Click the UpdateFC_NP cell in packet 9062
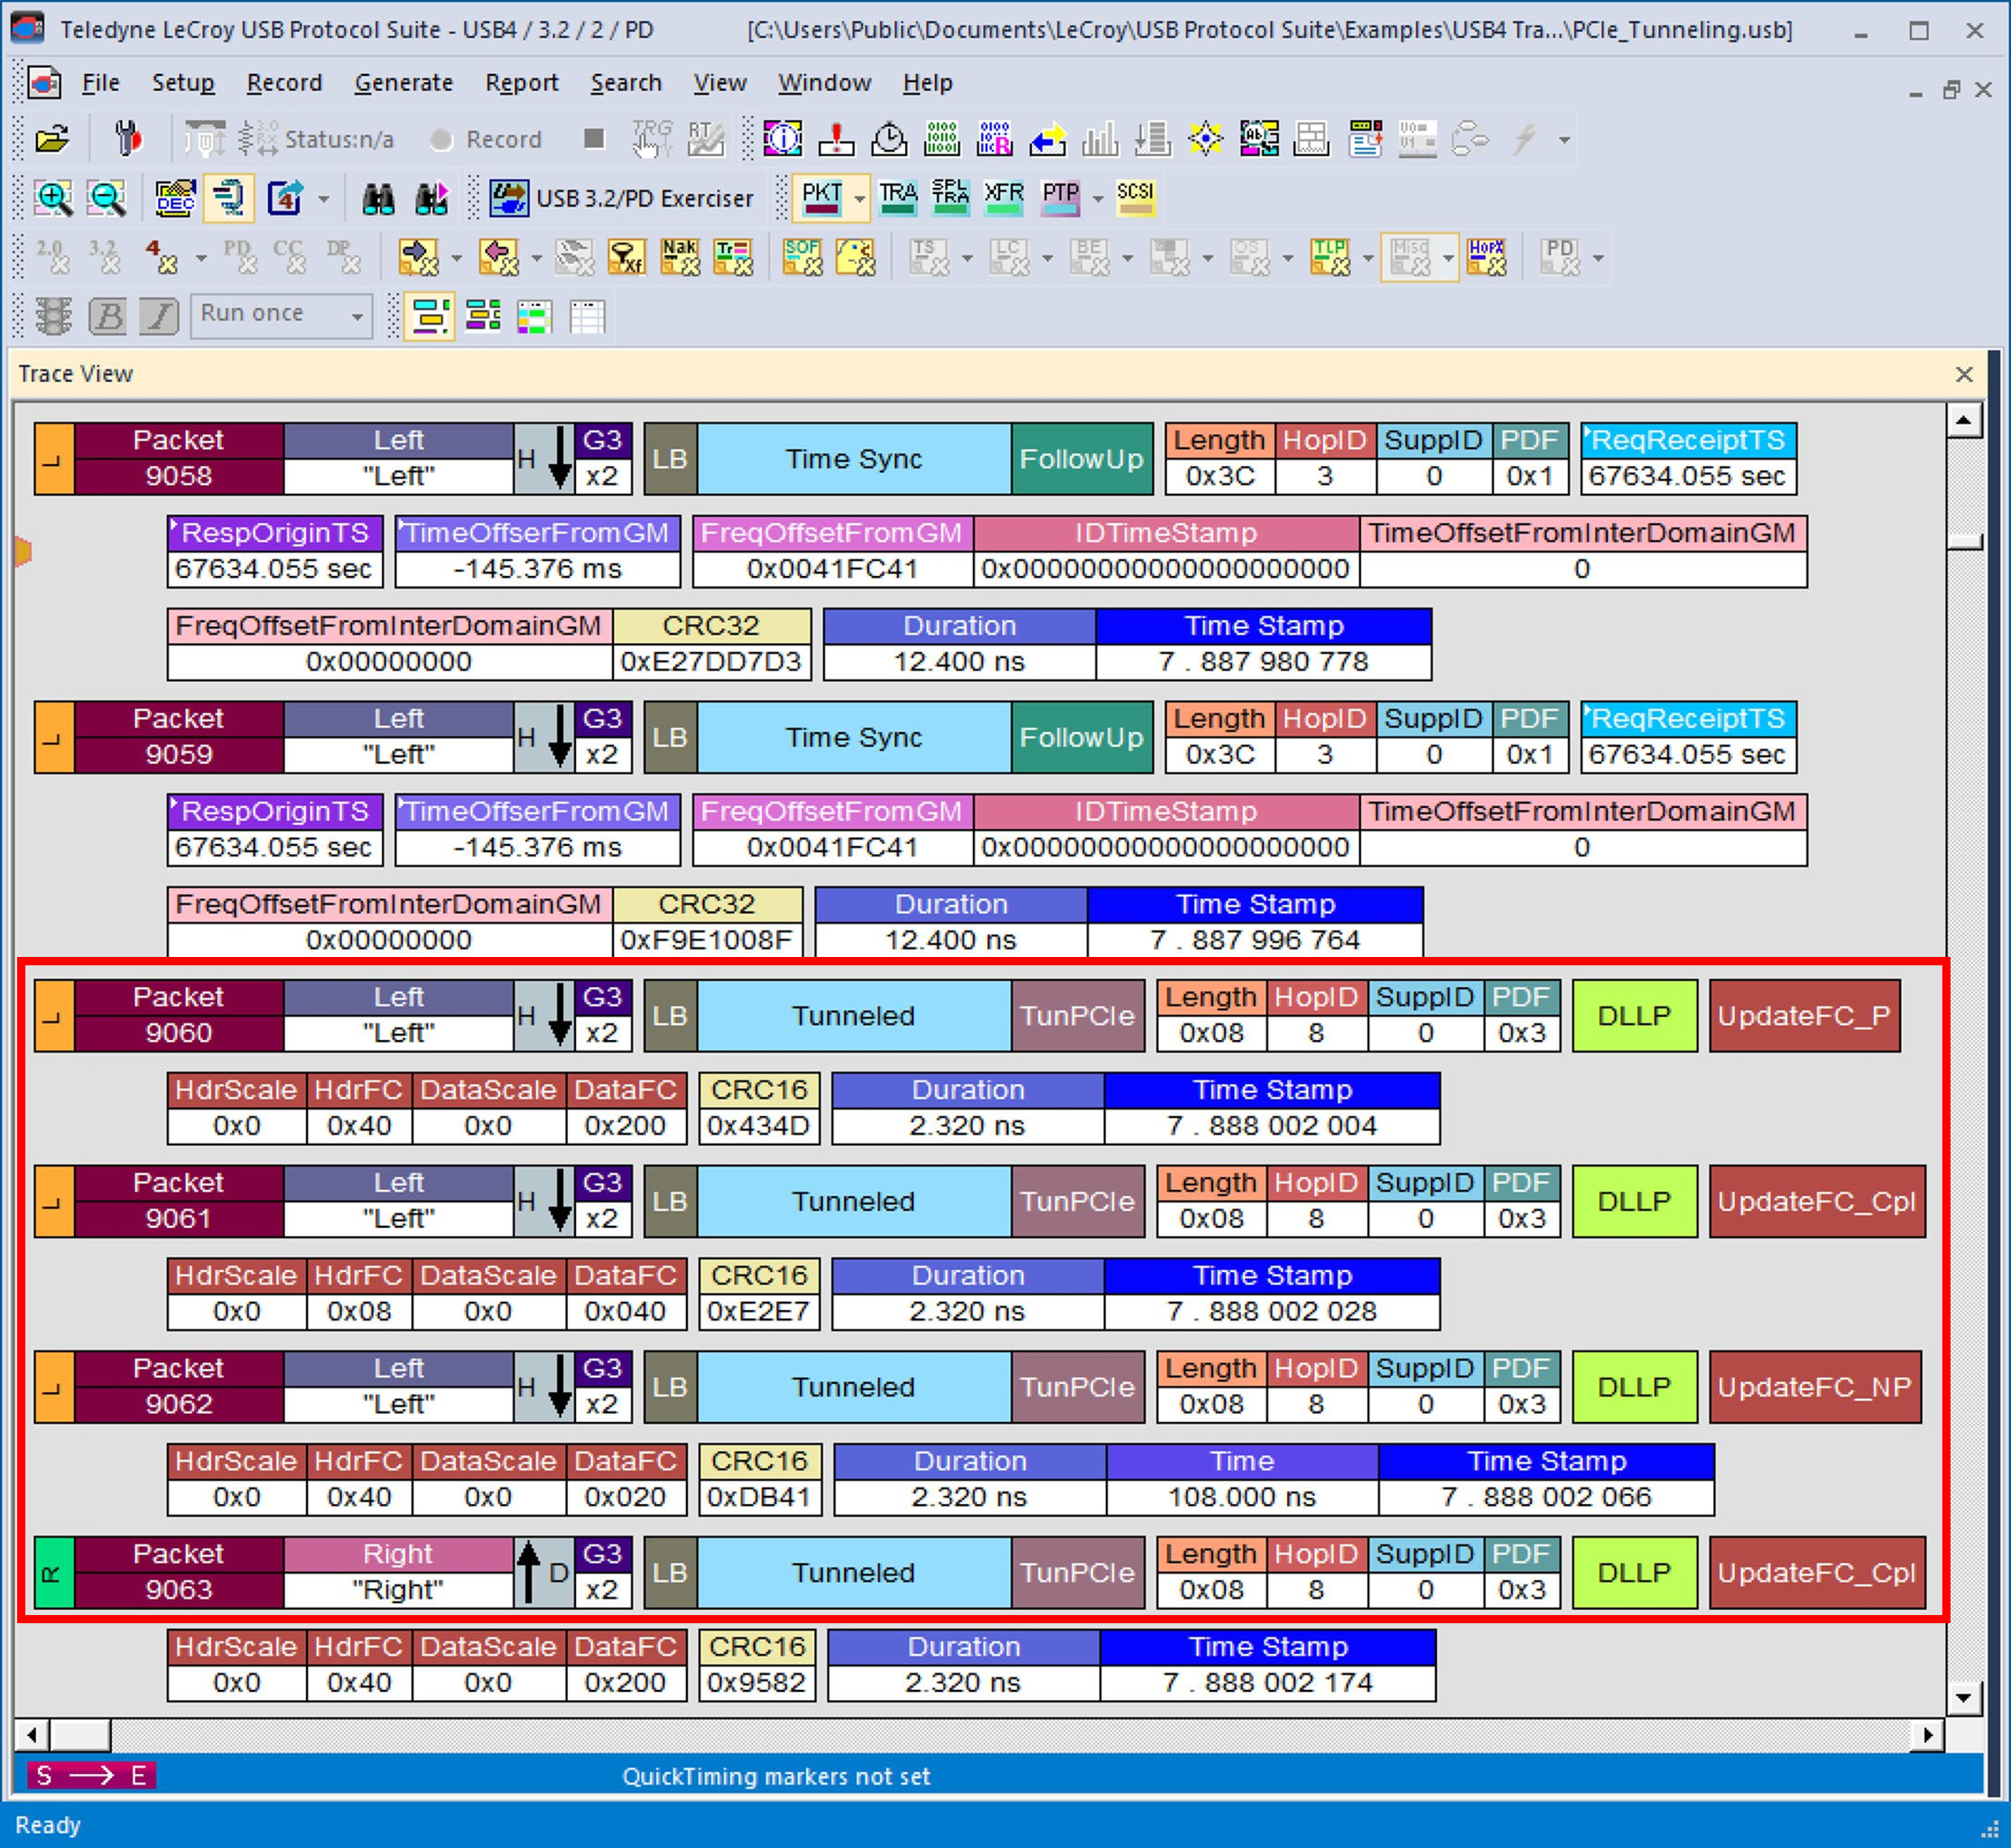The width and height of the screenshot is (2011, 1848). point(1814,1387)
